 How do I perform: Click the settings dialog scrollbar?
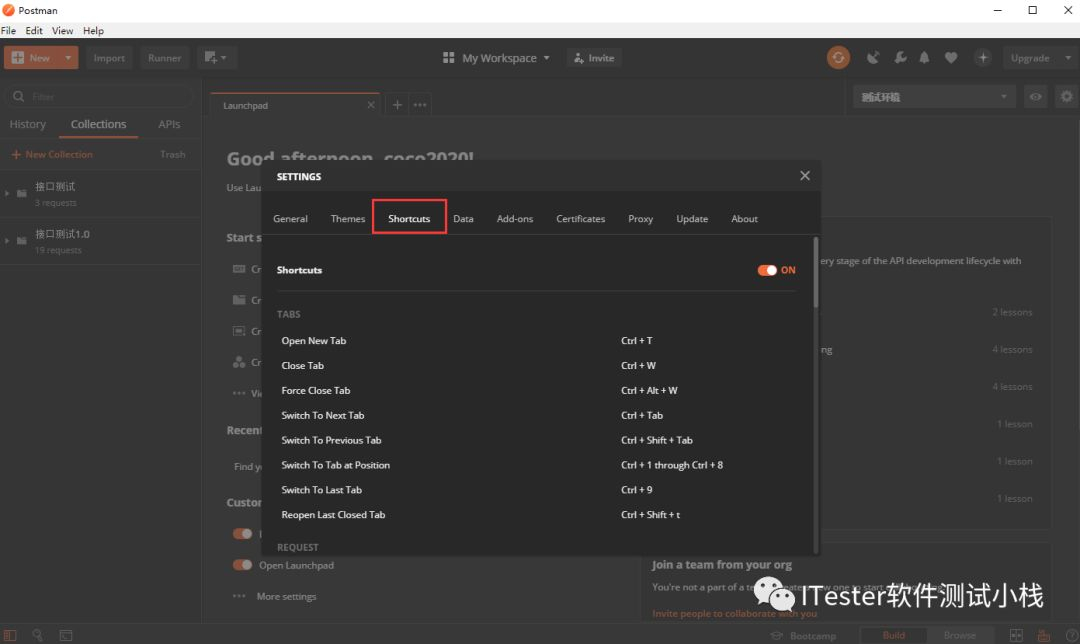point(816,273)
